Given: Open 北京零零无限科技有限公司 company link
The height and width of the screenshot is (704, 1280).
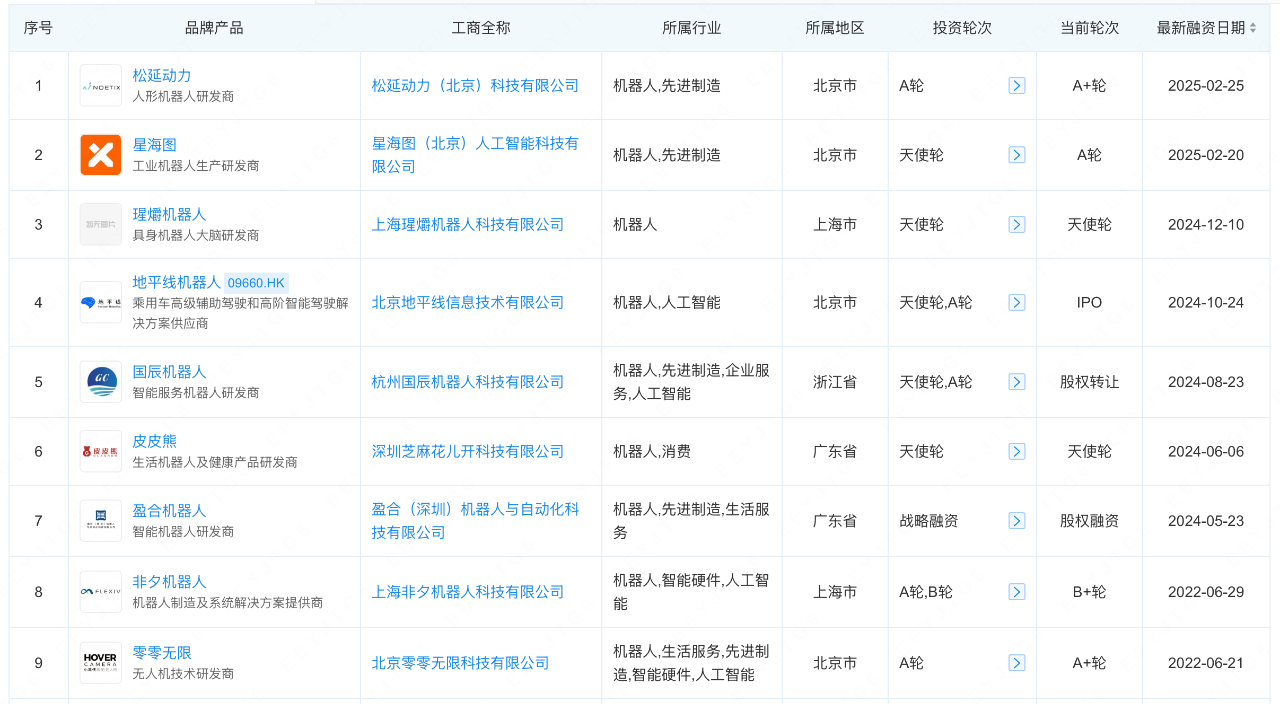Looking at the screenshot, I should coord(461,662).
